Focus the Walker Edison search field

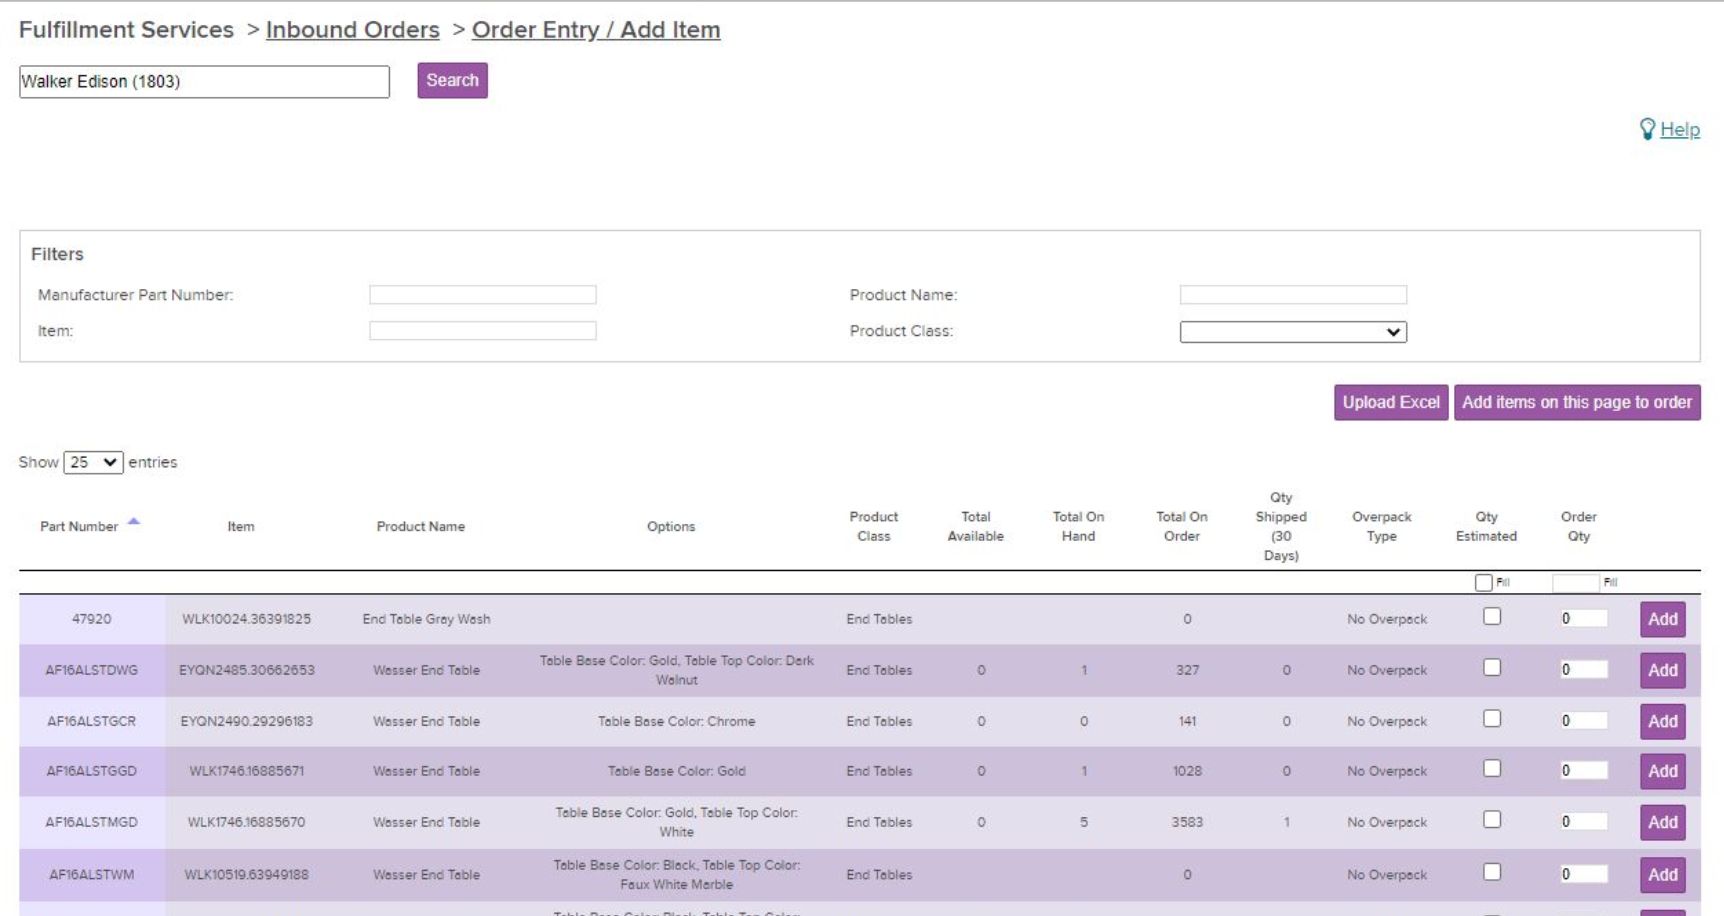tap(204, 82)
